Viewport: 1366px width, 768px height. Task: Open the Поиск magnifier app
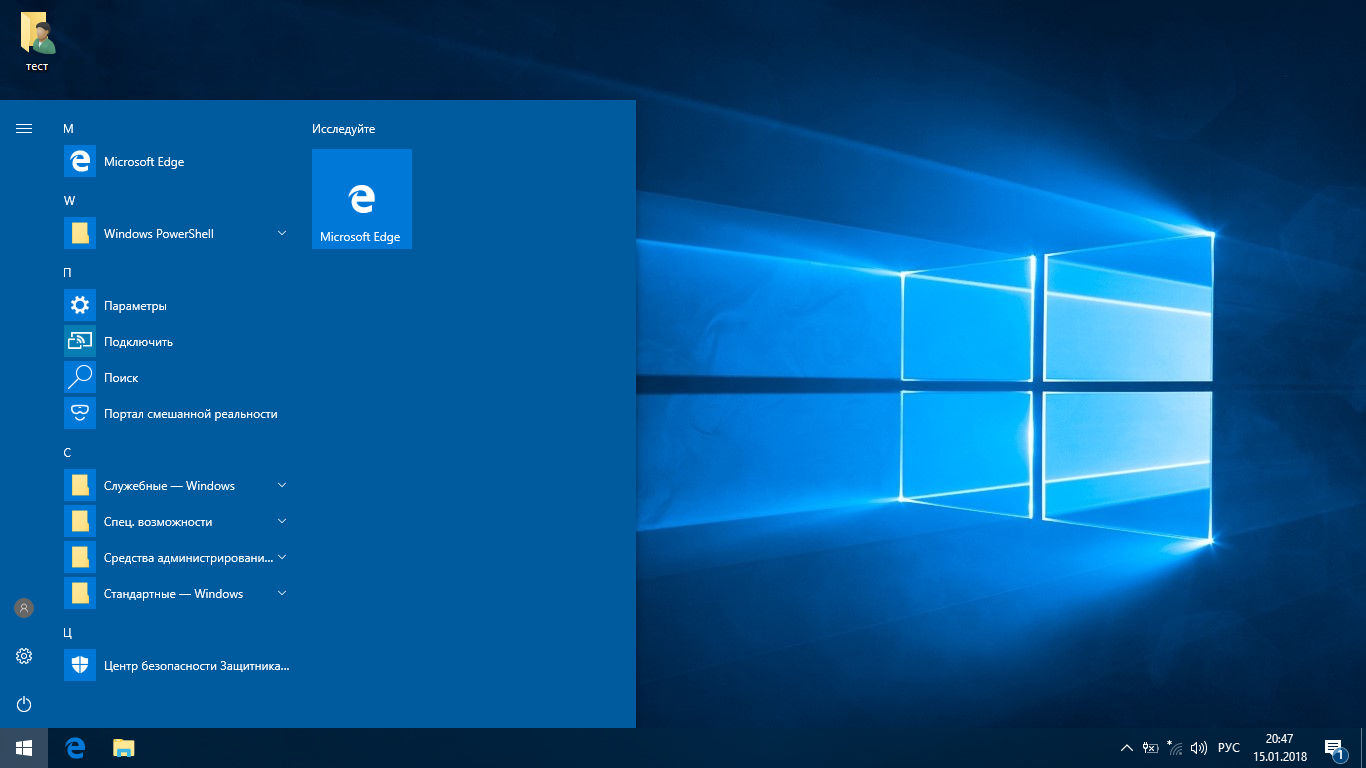[176, 378]
